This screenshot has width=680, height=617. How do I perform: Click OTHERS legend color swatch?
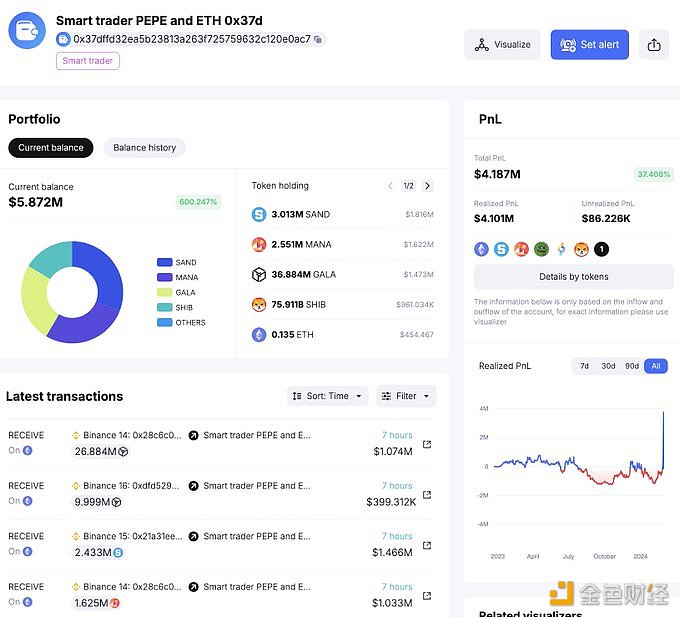coord(164,323)
